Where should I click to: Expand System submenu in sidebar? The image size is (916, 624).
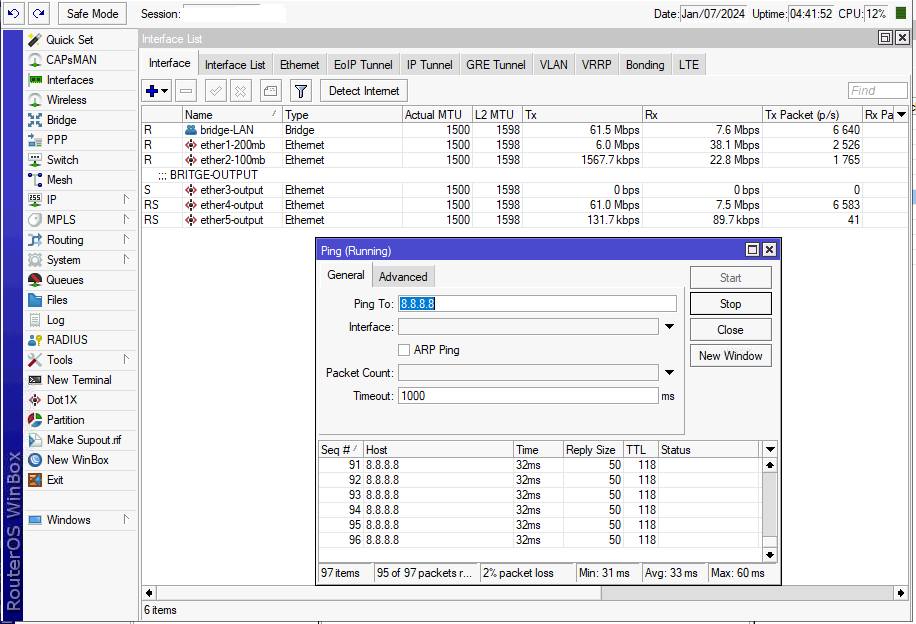(x=79, y=260)
